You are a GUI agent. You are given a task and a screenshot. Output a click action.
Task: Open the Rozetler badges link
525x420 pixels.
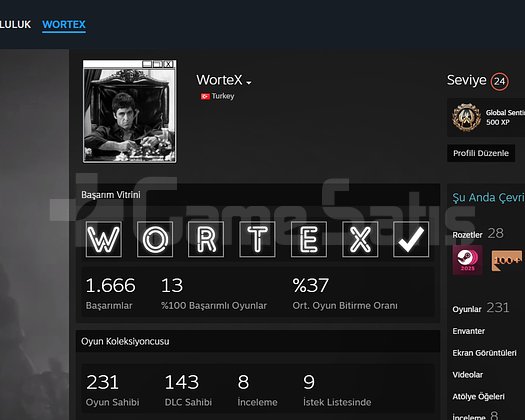pos(467,235)
